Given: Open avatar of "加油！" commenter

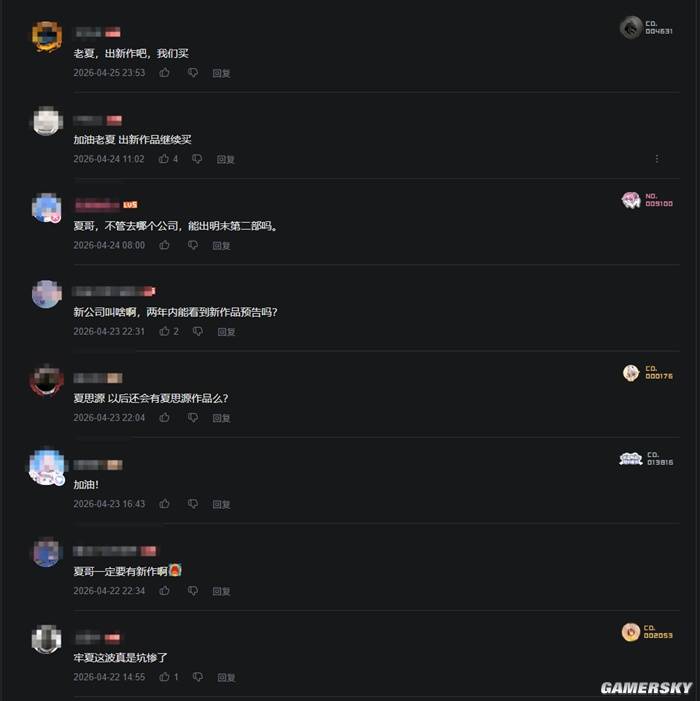Looking at the screenshot, I should click(x=47, y=467).
